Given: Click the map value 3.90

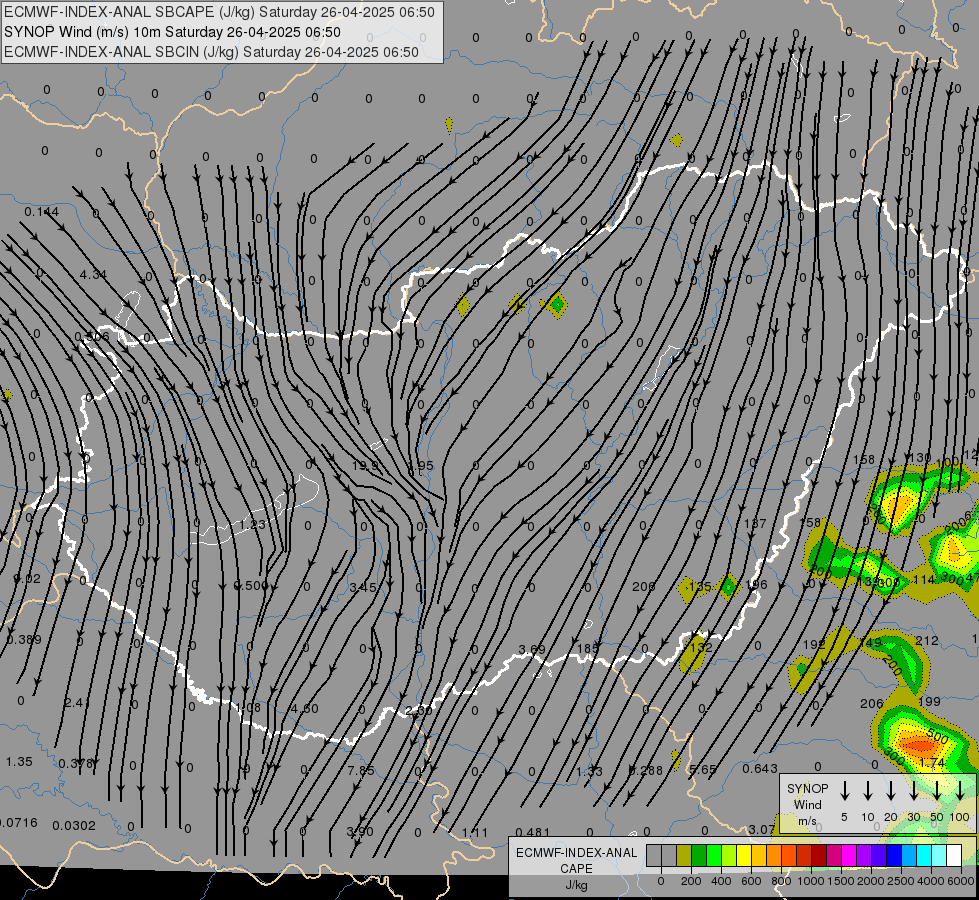Looking at the screenshot, I should point(360,831).
